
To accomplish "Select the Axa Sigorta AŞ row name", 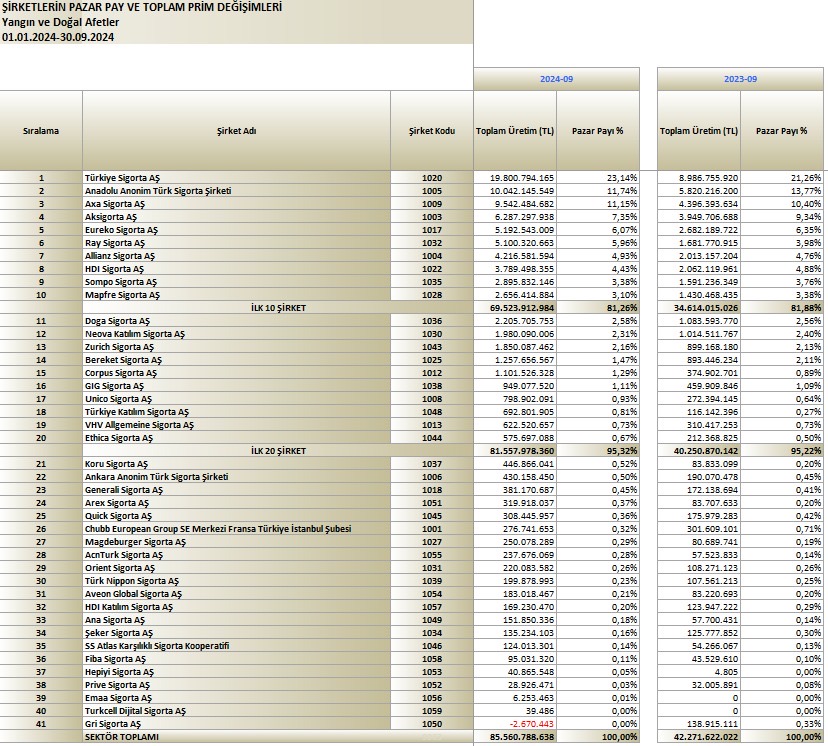I will click(x=236, y=204).
